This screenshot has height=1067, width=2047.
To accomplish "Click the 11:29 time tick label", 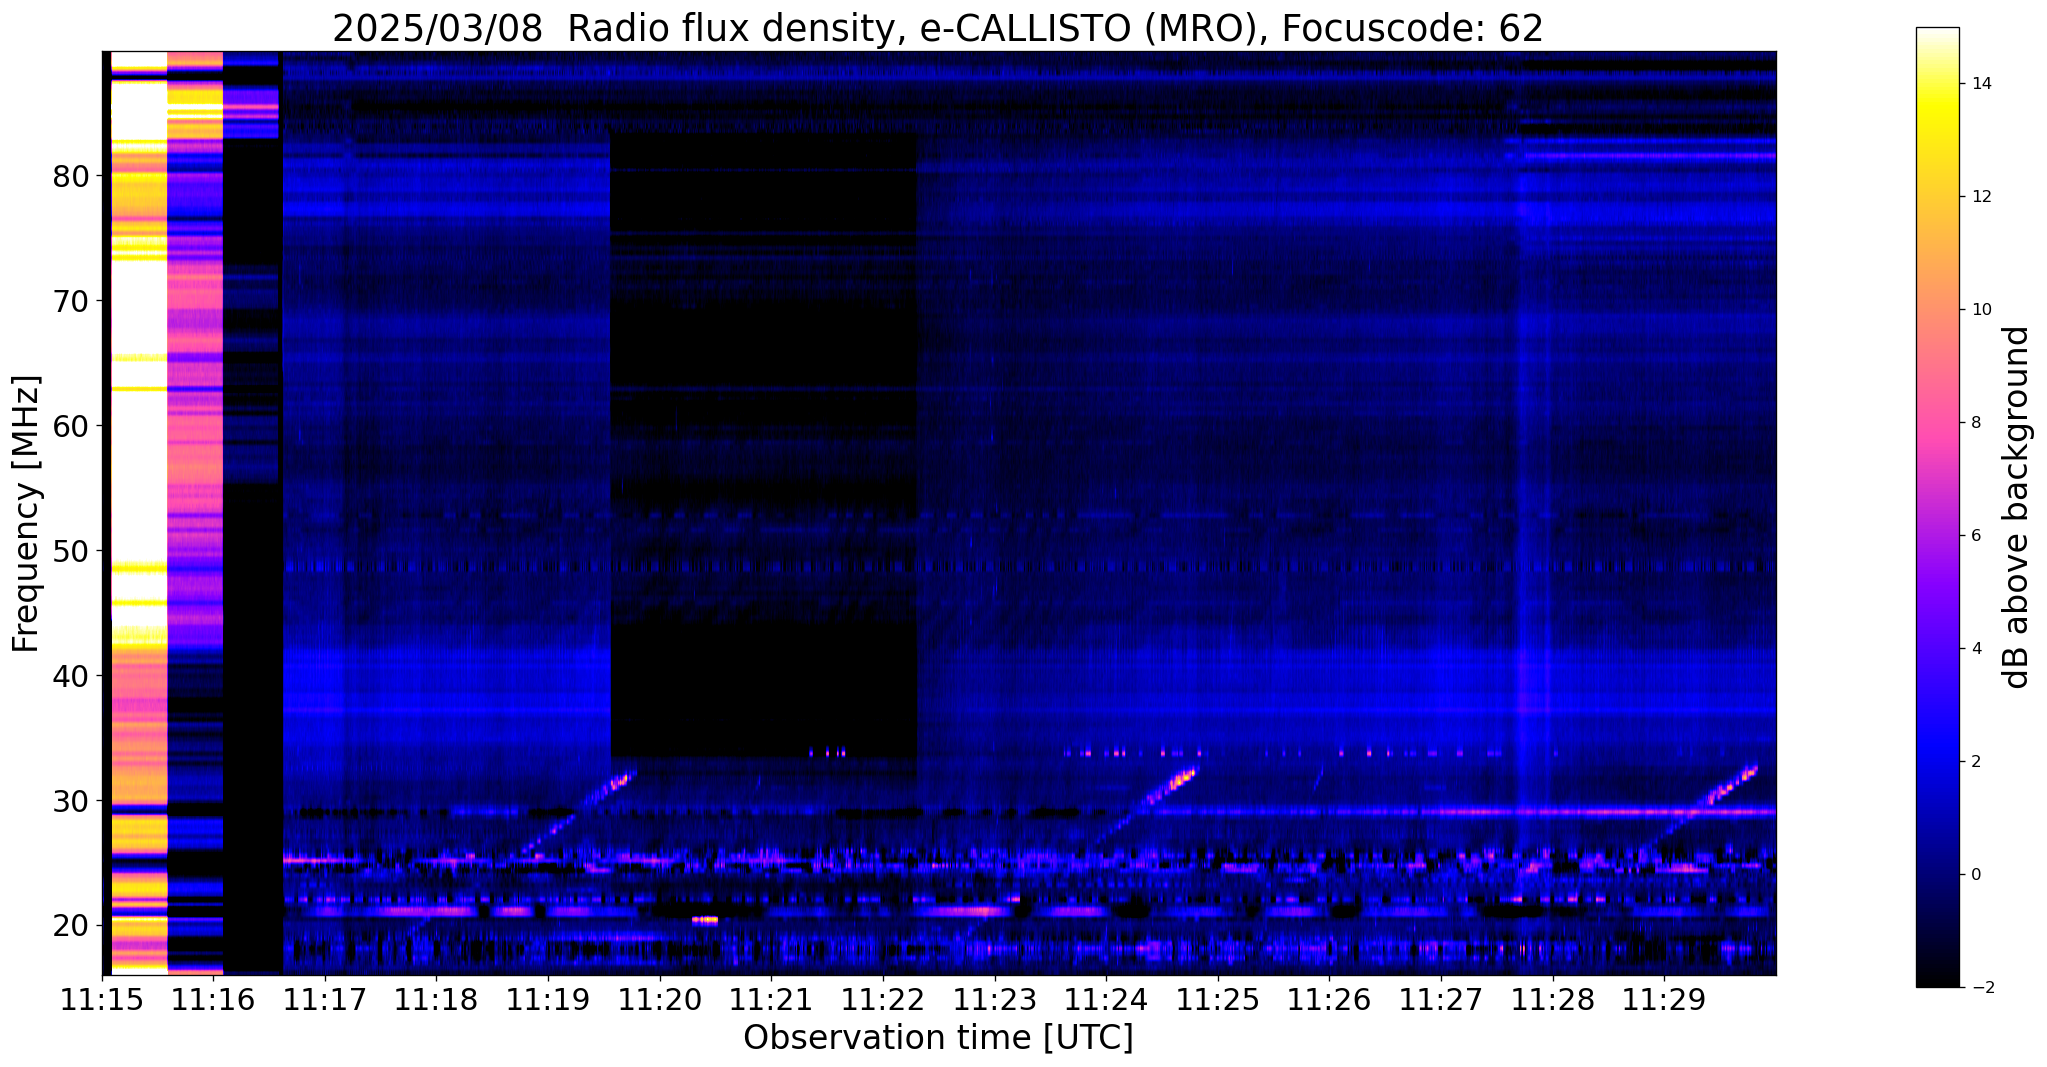I will coord(1665,1001).
